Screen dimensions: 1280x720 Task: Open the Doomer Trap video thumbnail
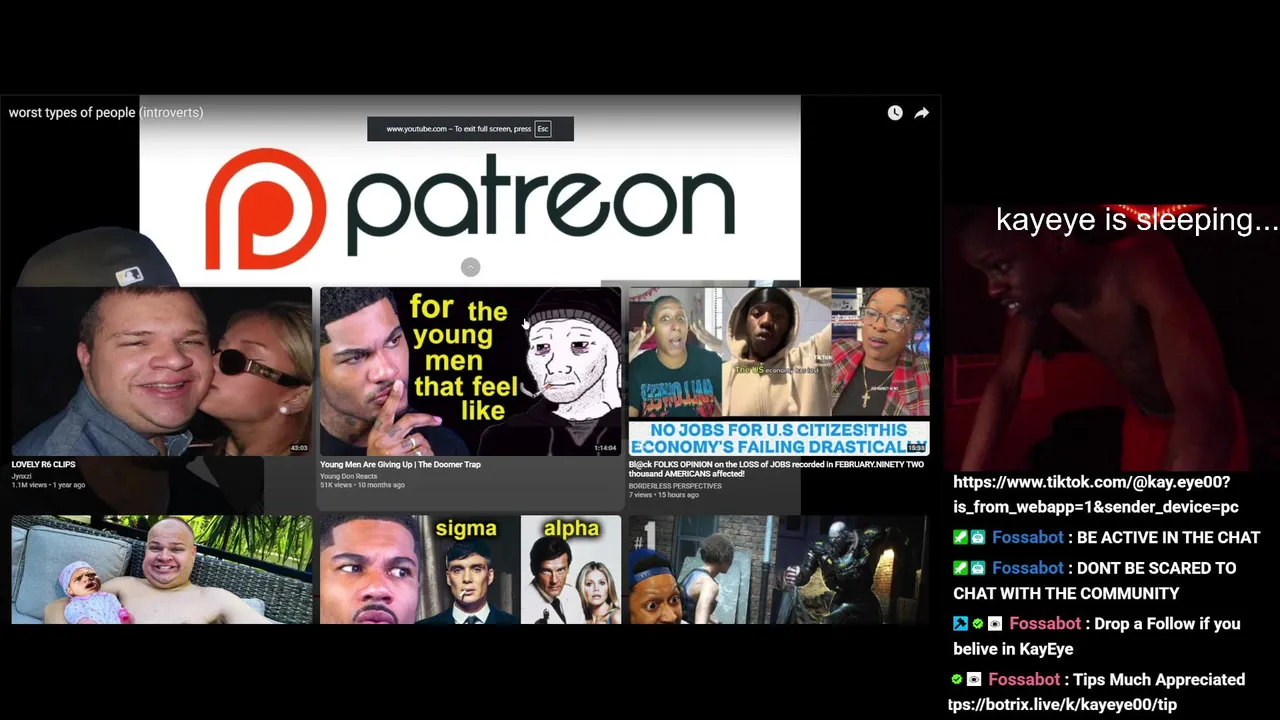[470, 371]
